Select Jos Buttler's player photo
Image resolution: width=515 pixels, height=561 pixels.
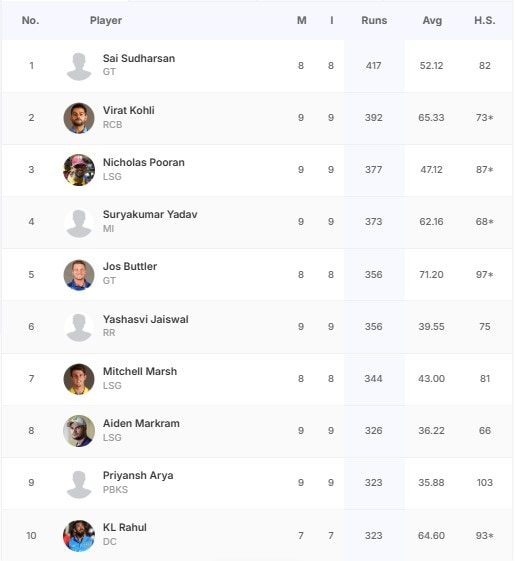pos(79,275)
